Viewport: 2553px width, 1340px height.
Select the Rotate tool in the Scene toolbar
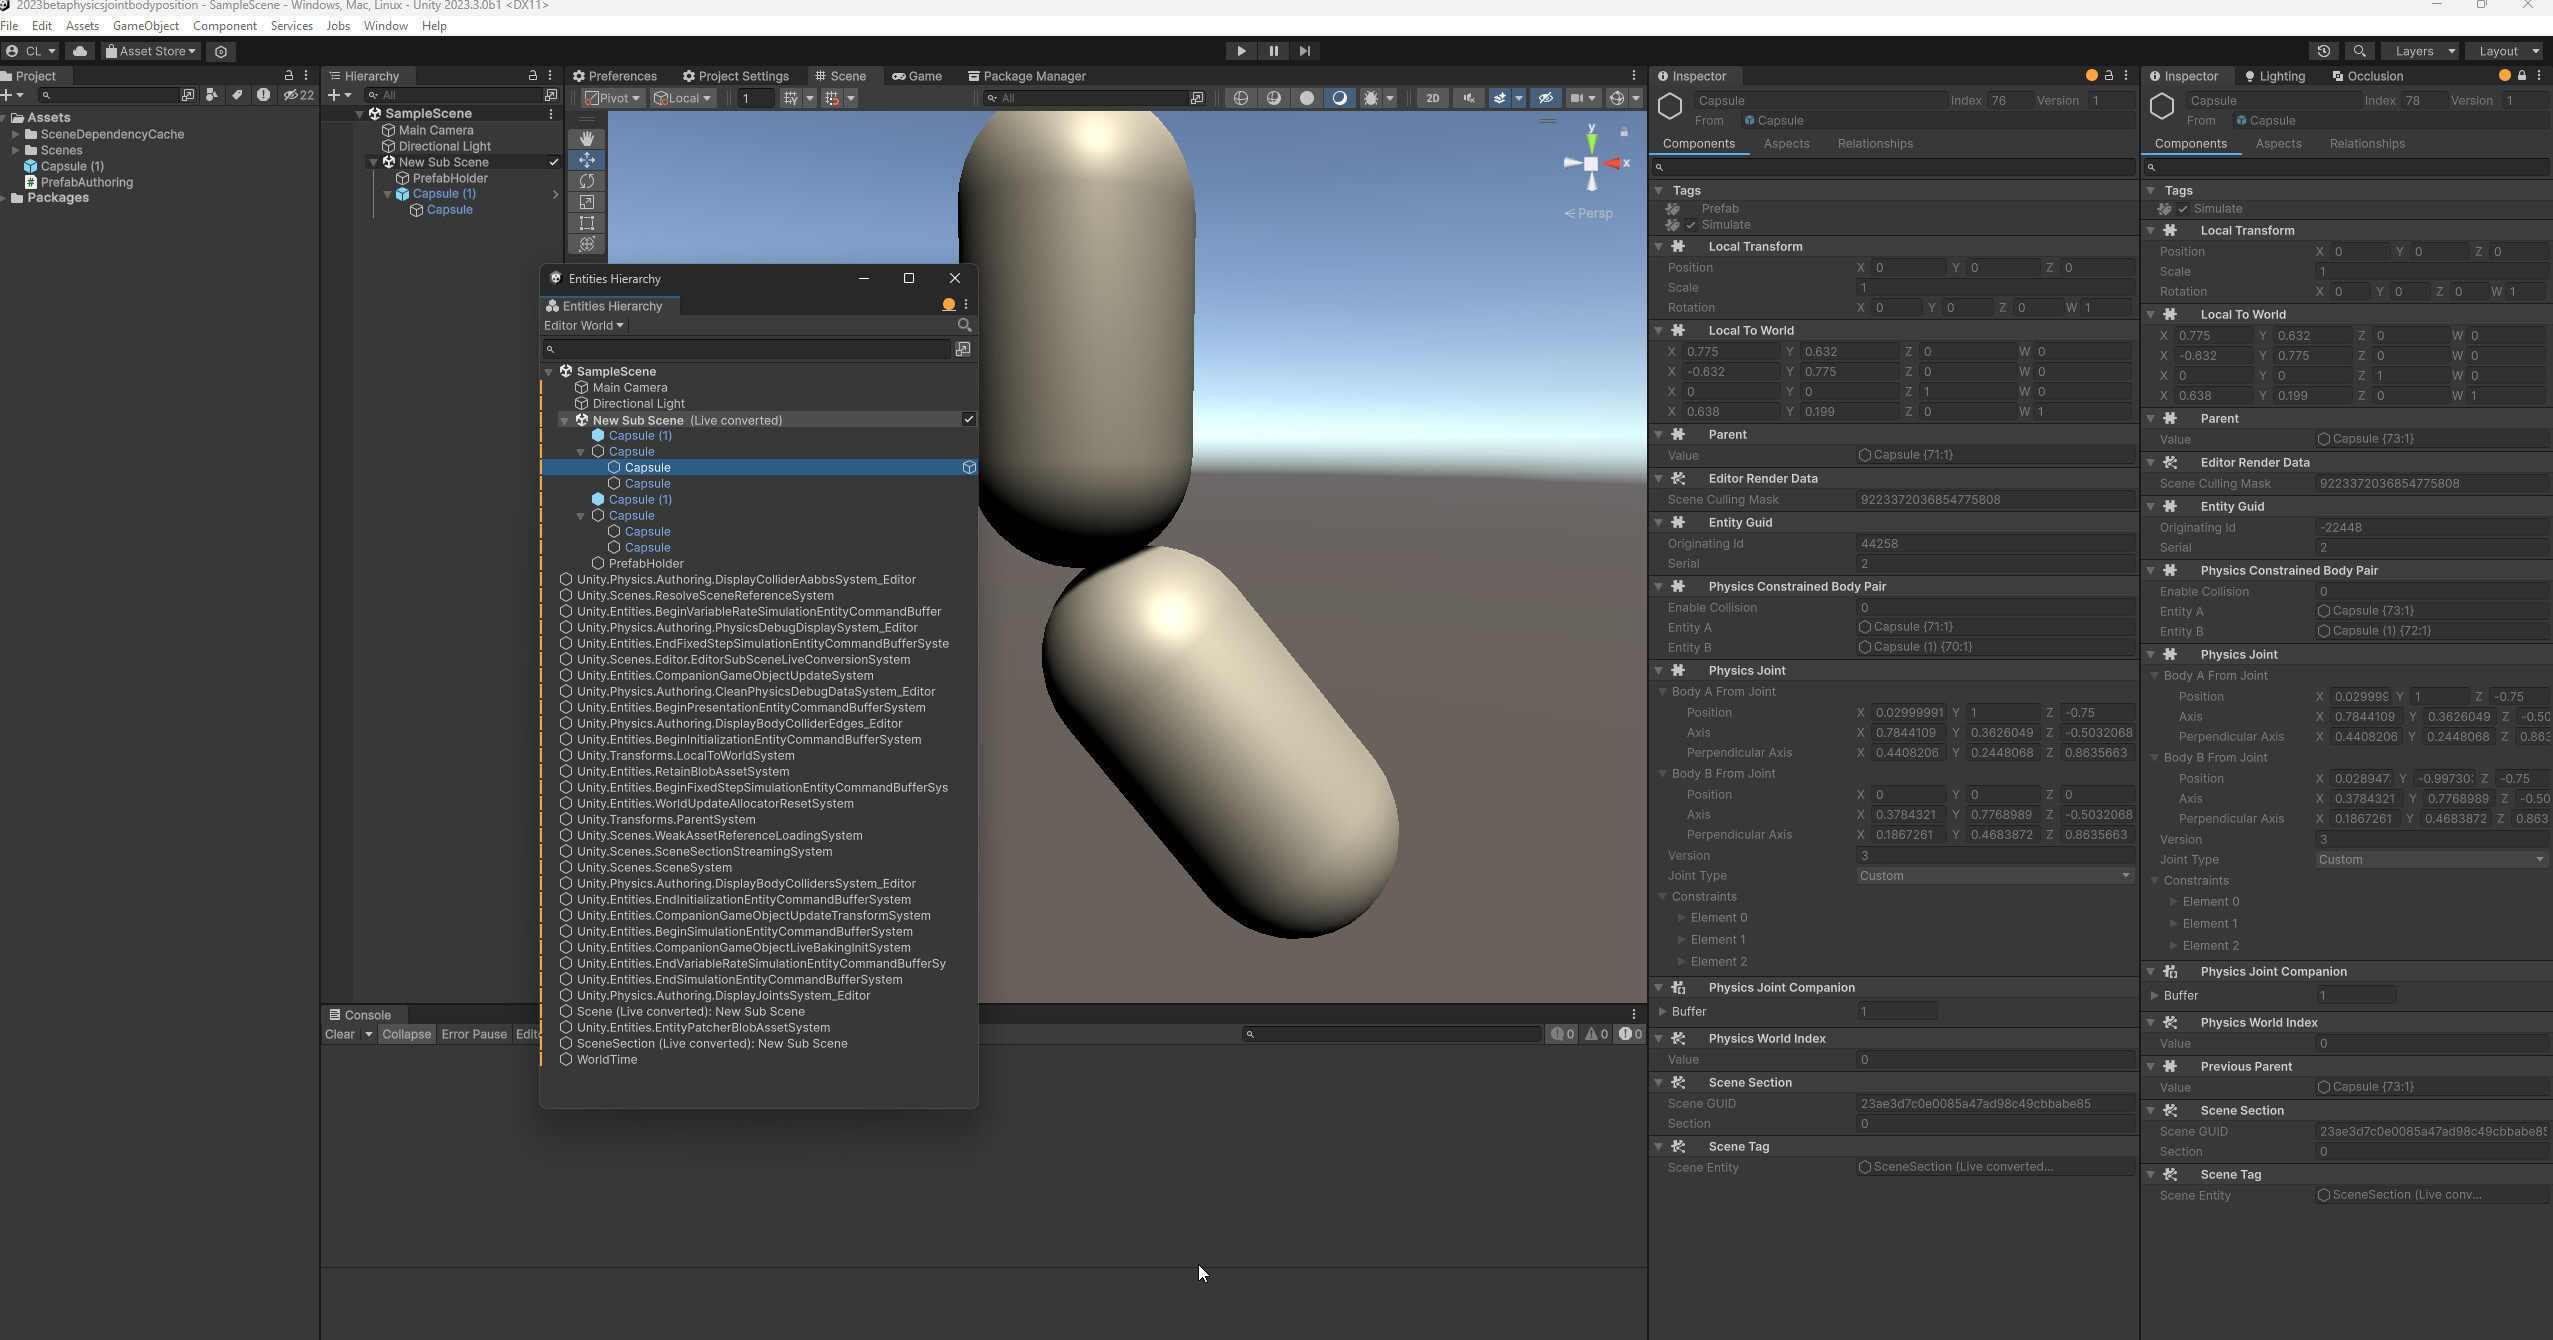click(586, 181)
